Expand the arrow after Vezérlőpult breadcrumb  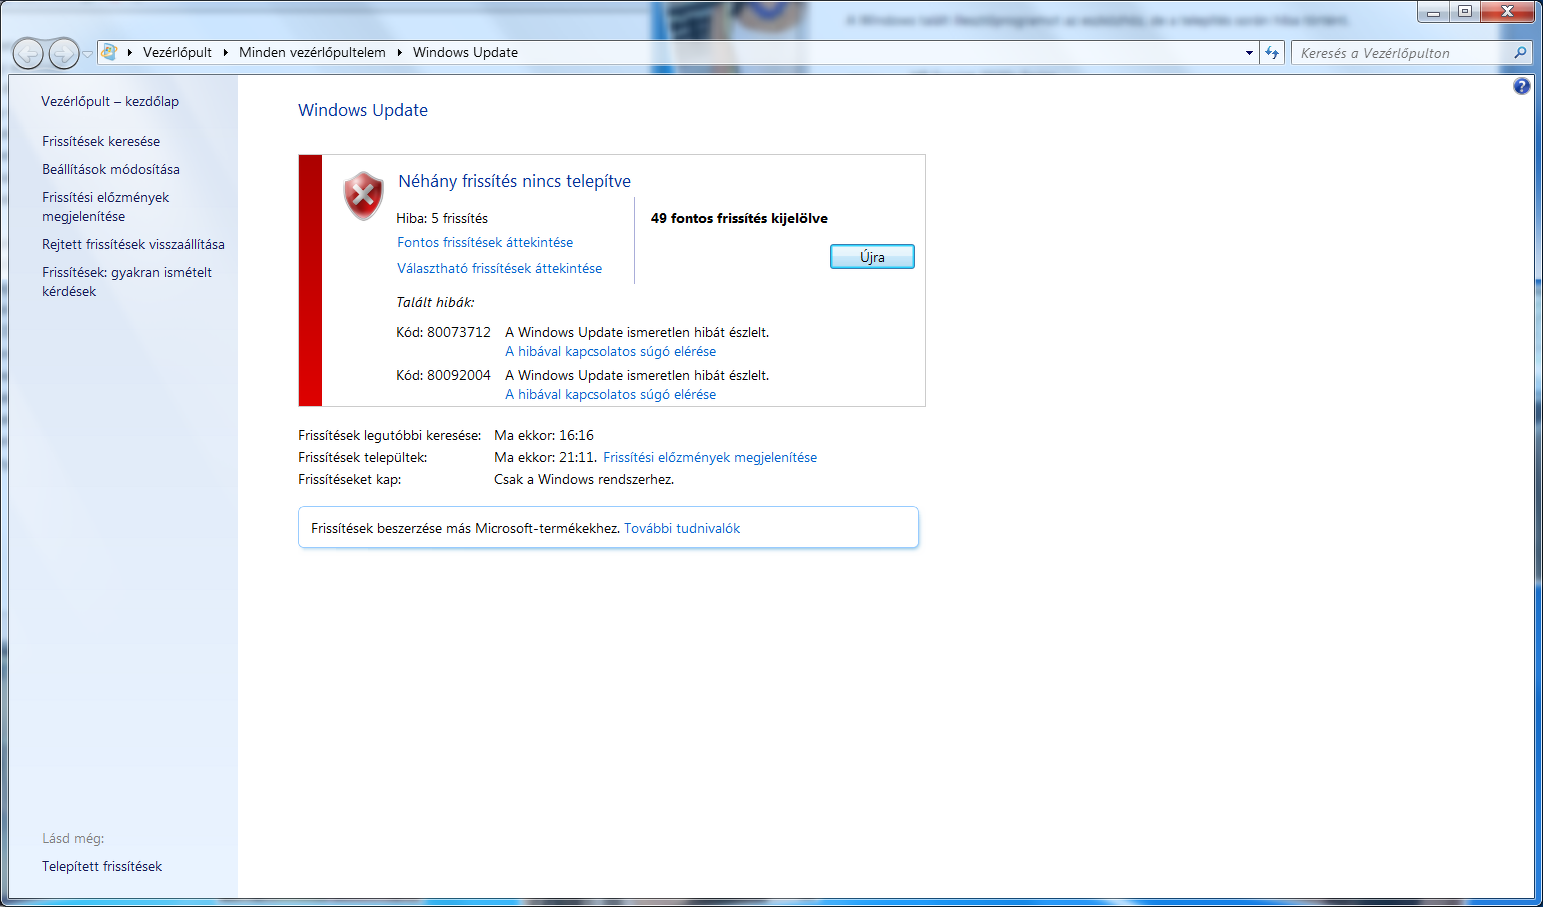click(x=226, y=53)
